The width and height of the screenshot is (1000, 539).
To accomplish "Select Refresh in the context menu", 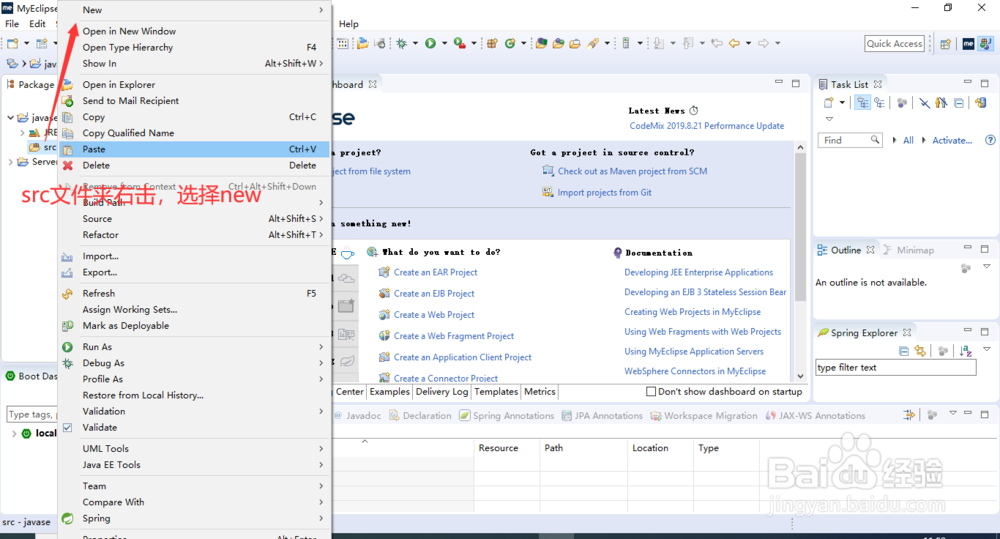I will tap(195, 293).
